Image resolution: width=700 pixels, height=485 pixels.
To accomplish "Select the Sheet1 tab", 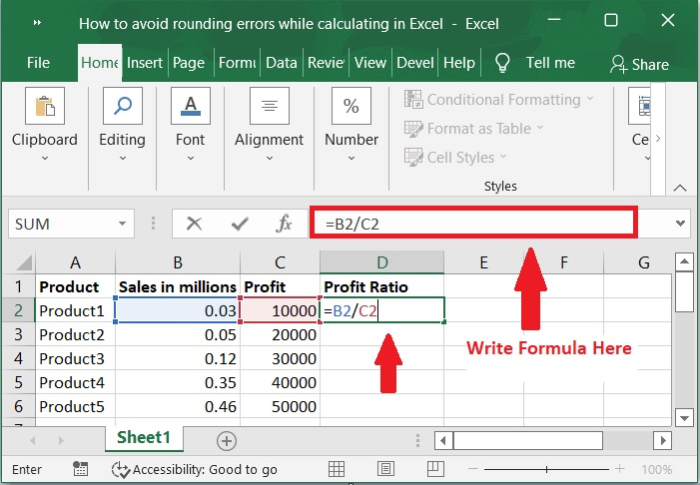I will click(x=144, y=438).
